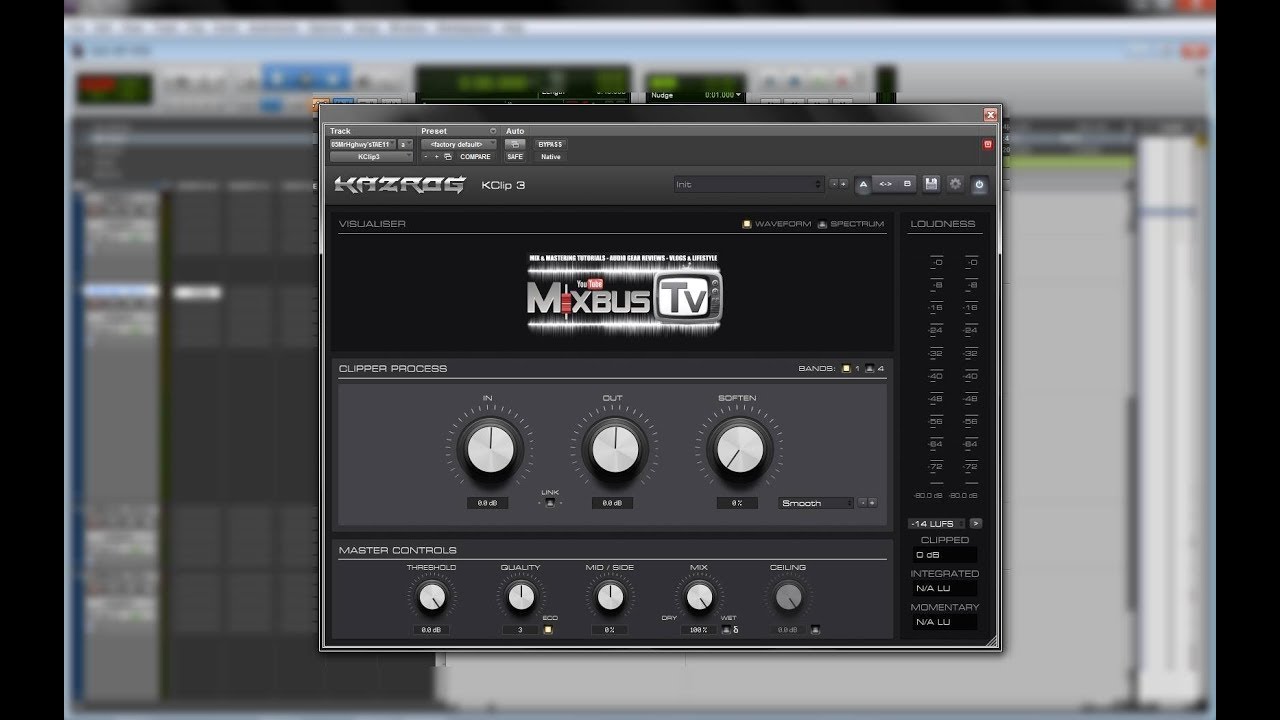The width and height of the screenshot is (1280, 720).
Task: Enable the Ceiling toggle button
Action: (x=816, y=630)
